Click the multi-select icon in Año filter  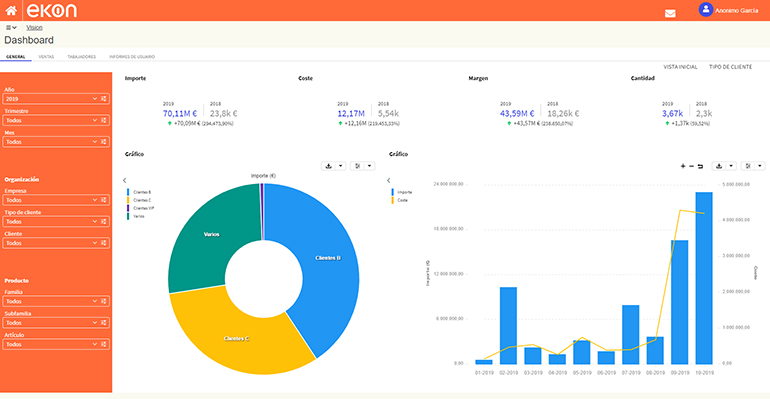point(104,99)
